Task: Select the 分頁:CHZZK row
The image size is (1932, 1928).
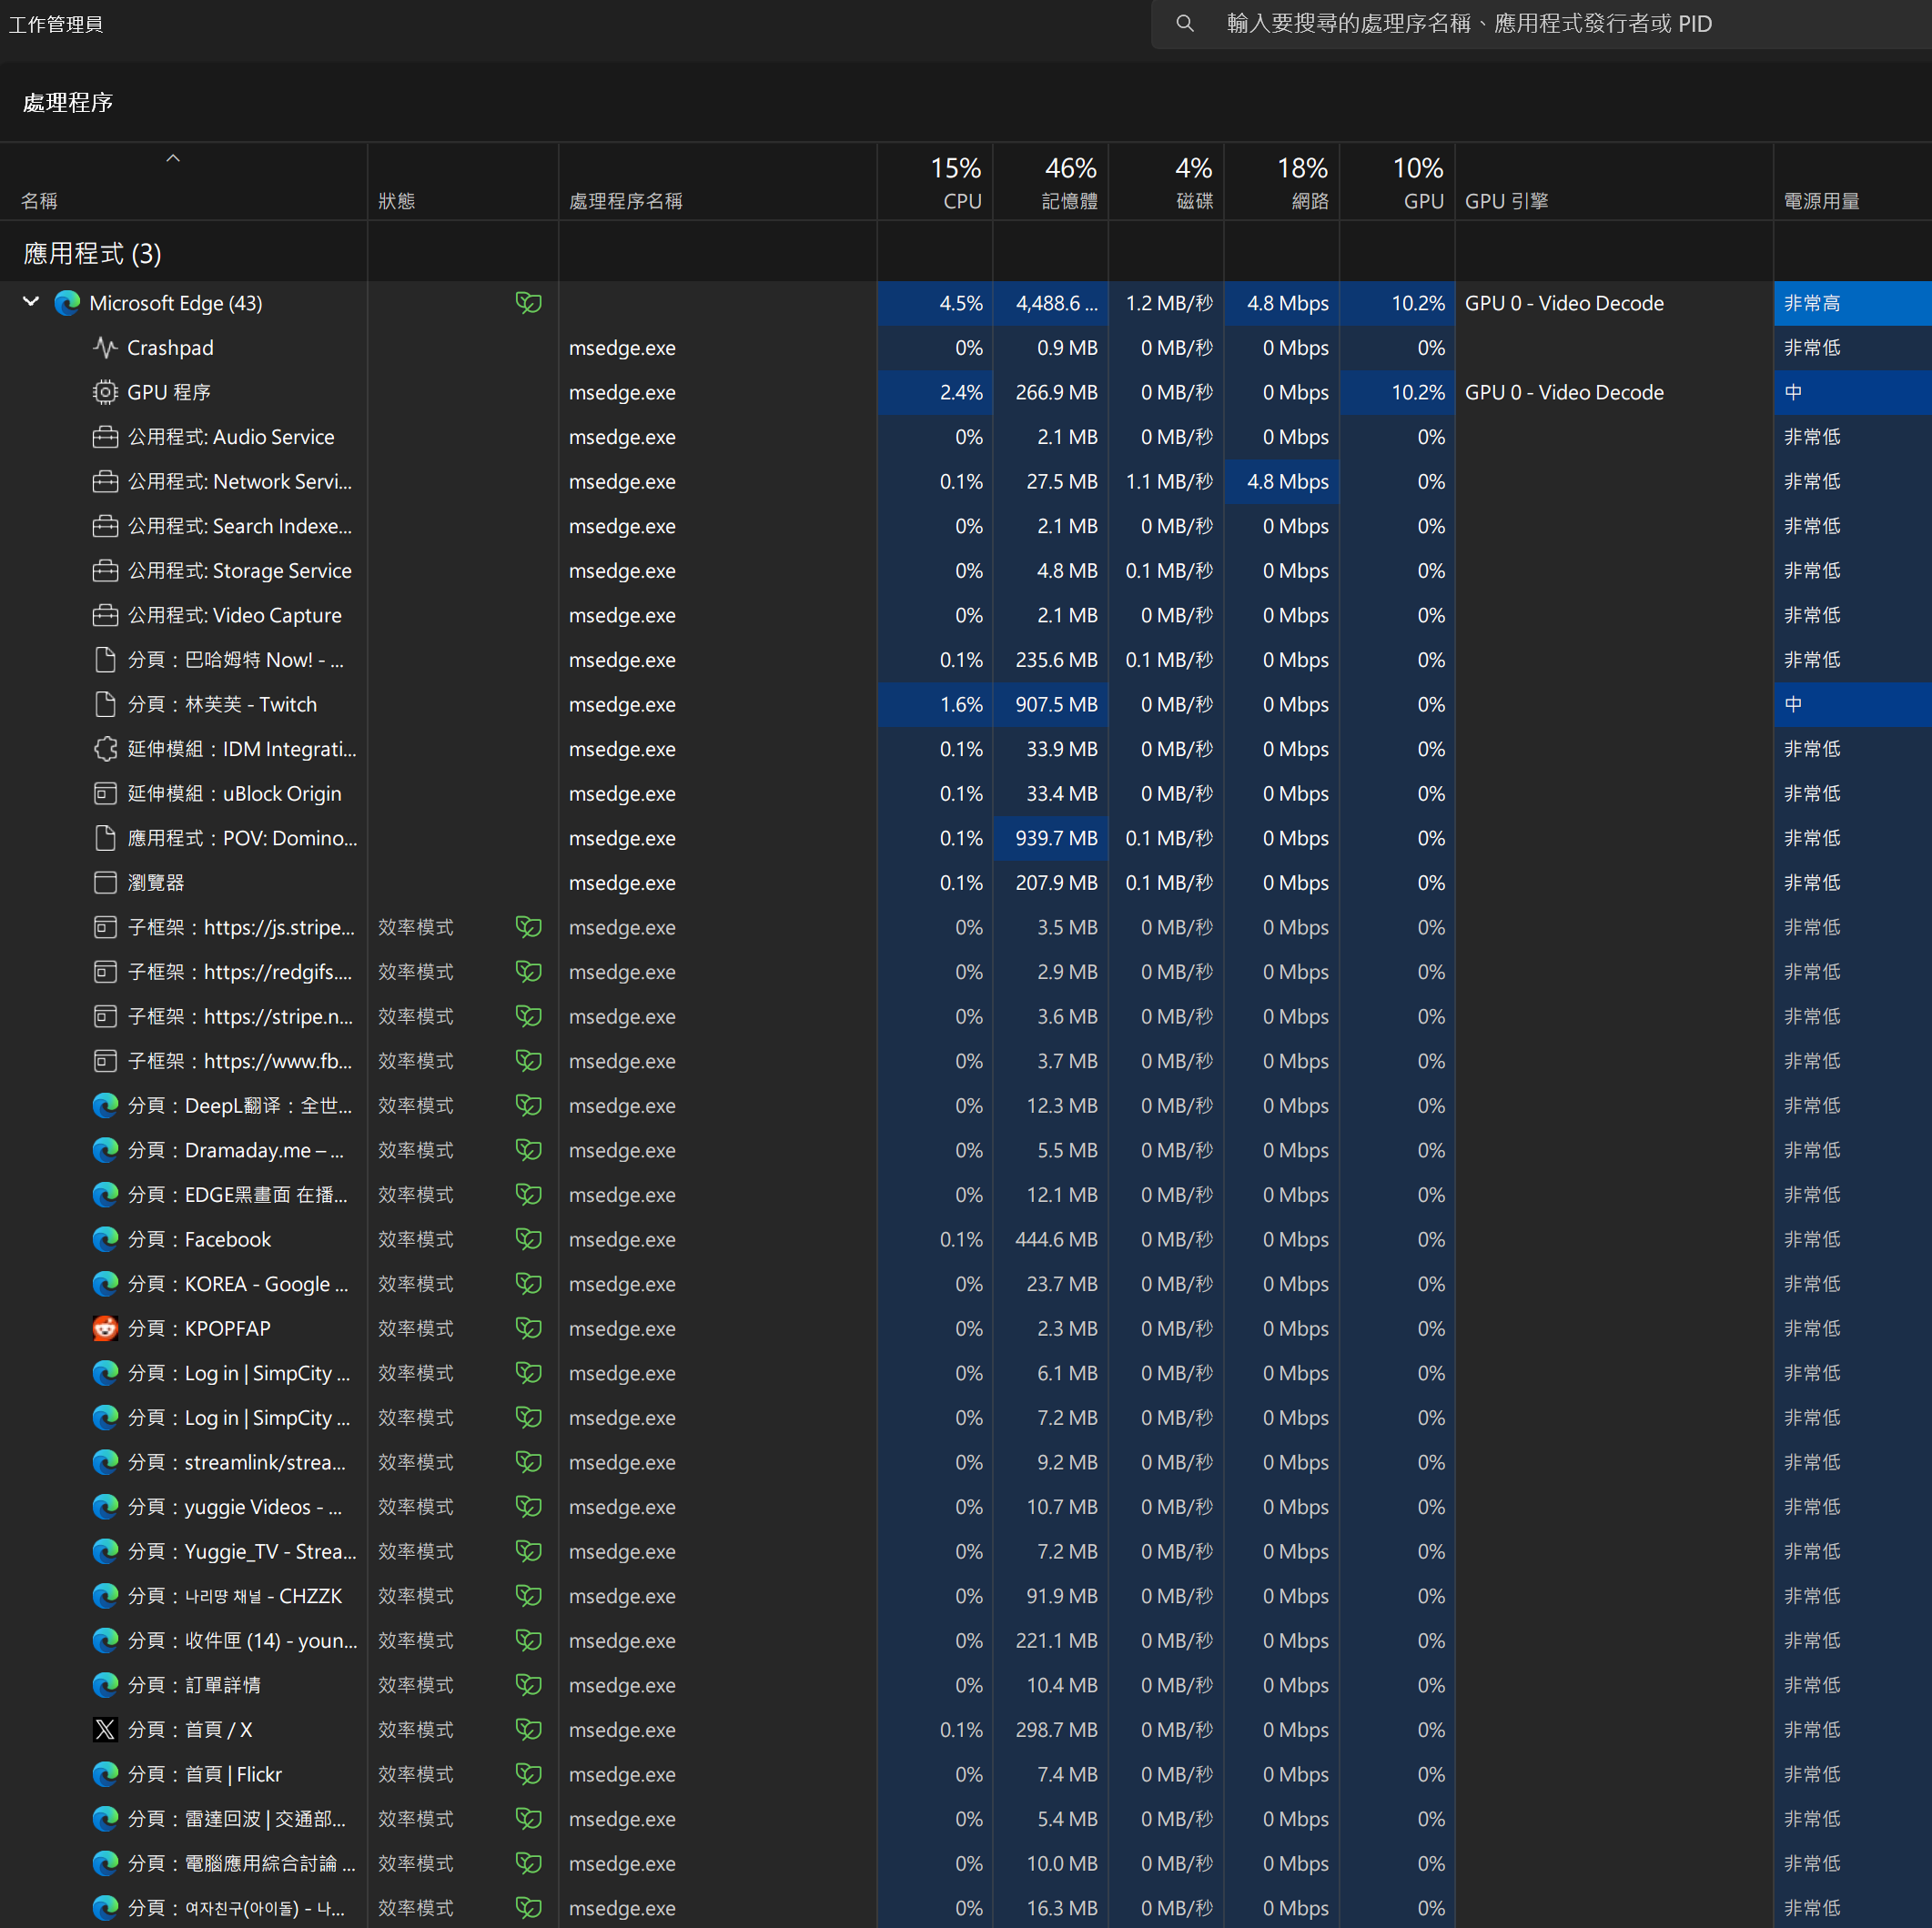Action: click(966, 1596)
